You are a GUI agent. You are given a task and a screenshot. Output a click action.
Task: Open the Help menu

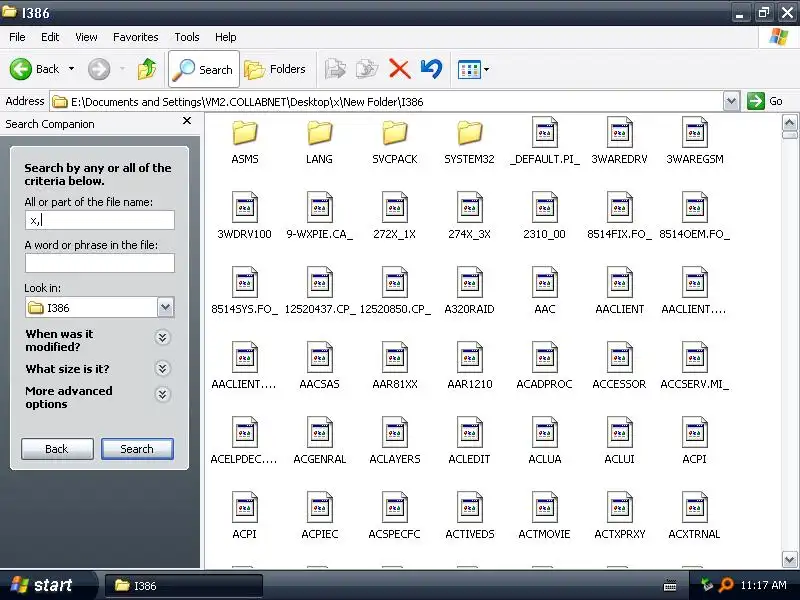[226, 37]
